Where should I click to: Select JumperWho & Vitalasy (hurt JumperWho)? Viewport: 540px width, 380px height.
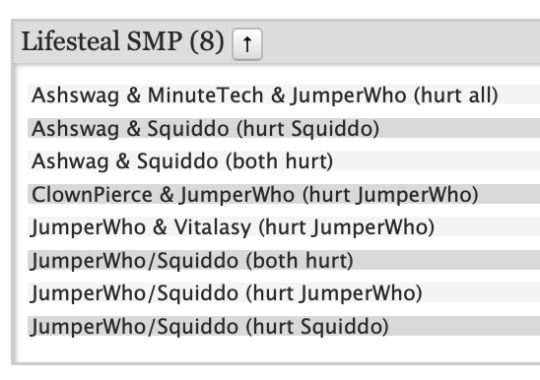pyautogui.click(x=284, y=227)
